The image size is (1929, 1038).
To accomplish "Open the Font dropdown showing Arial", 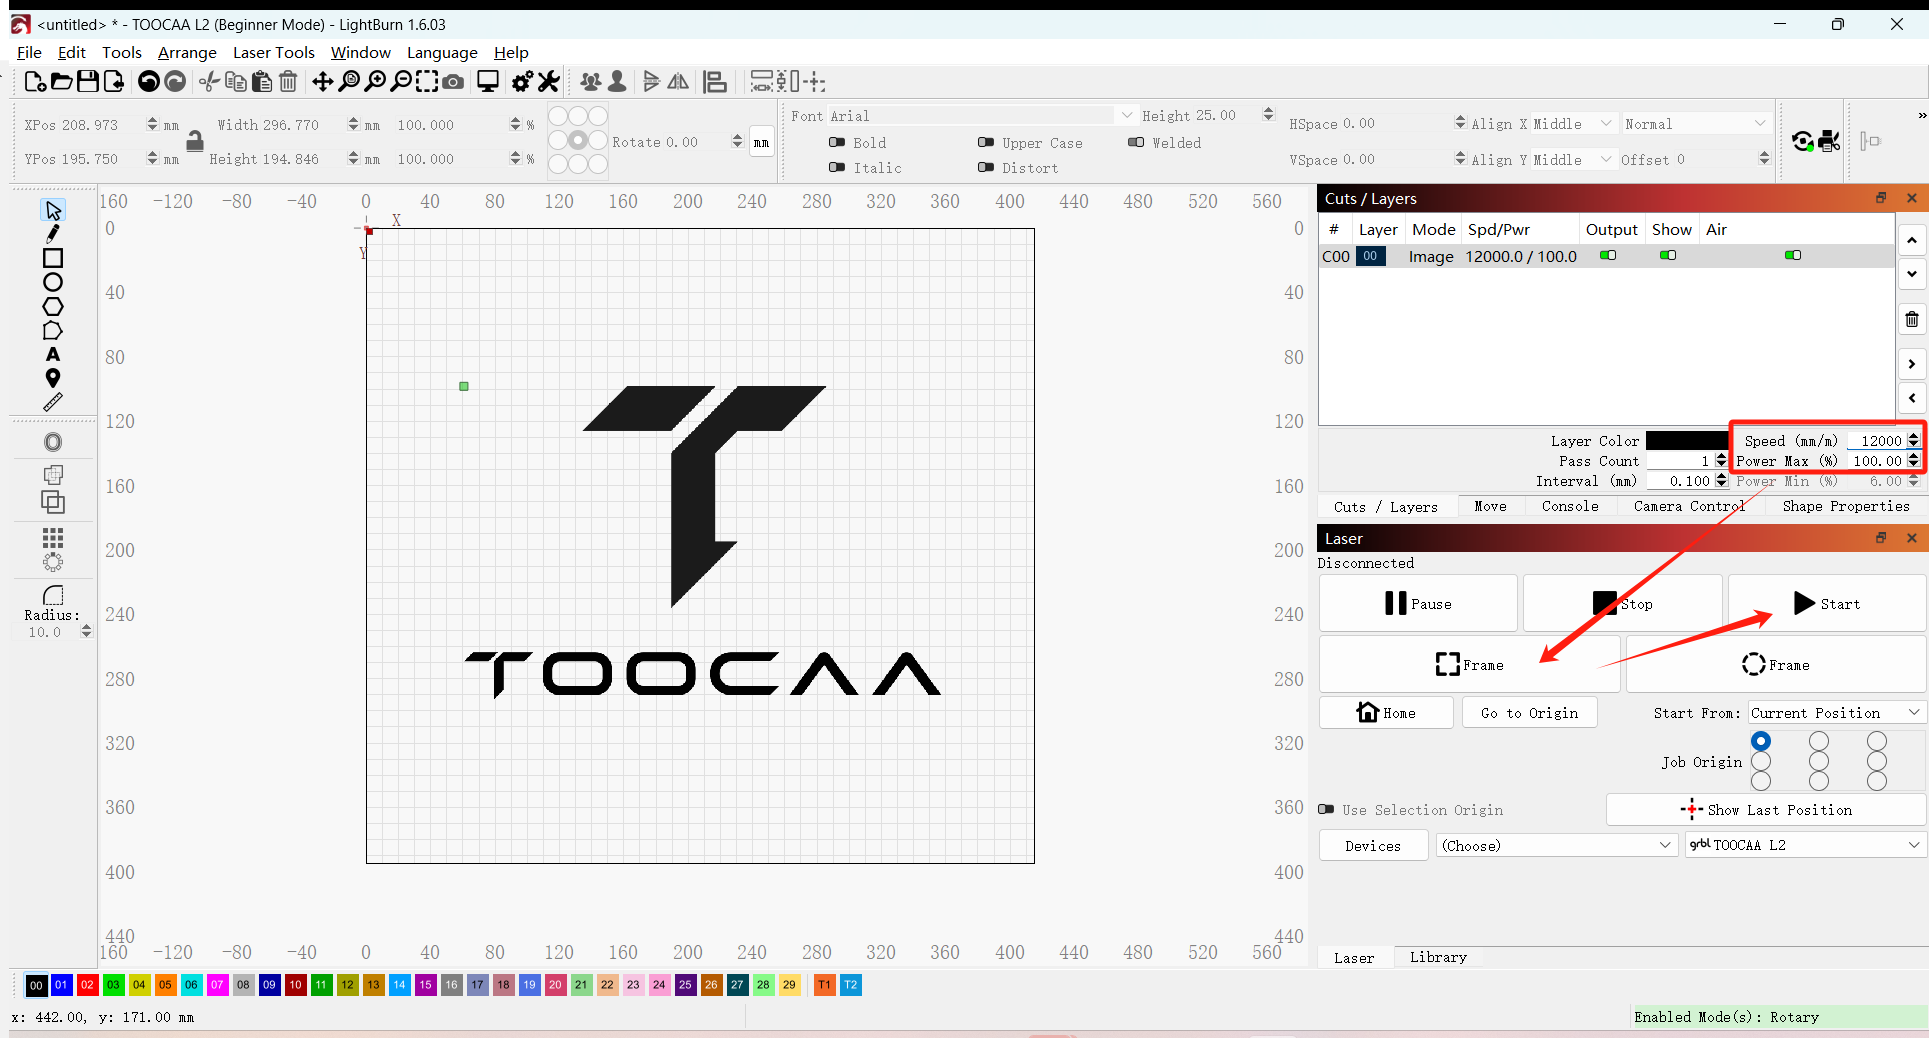I will 983,115.
